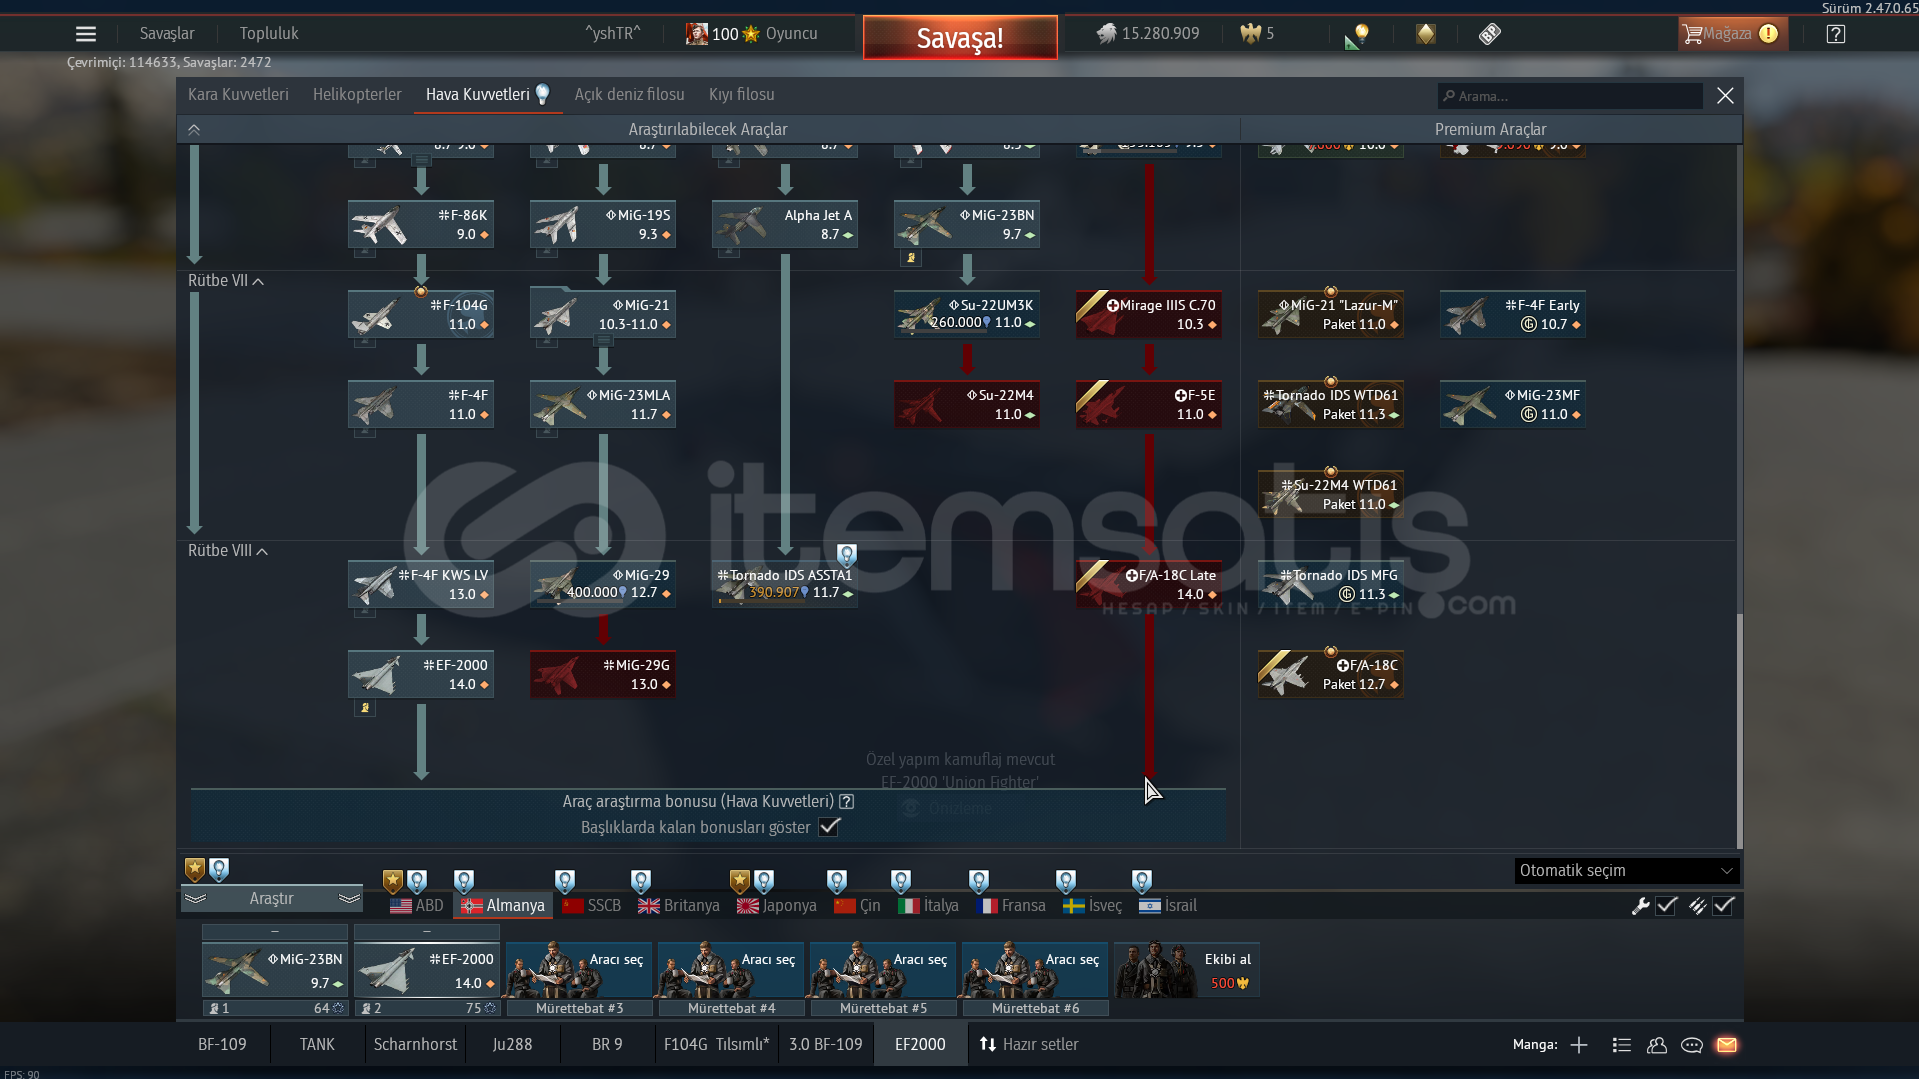Expand the bar above the MiG-23BN crew slot

tap(275, 932)
